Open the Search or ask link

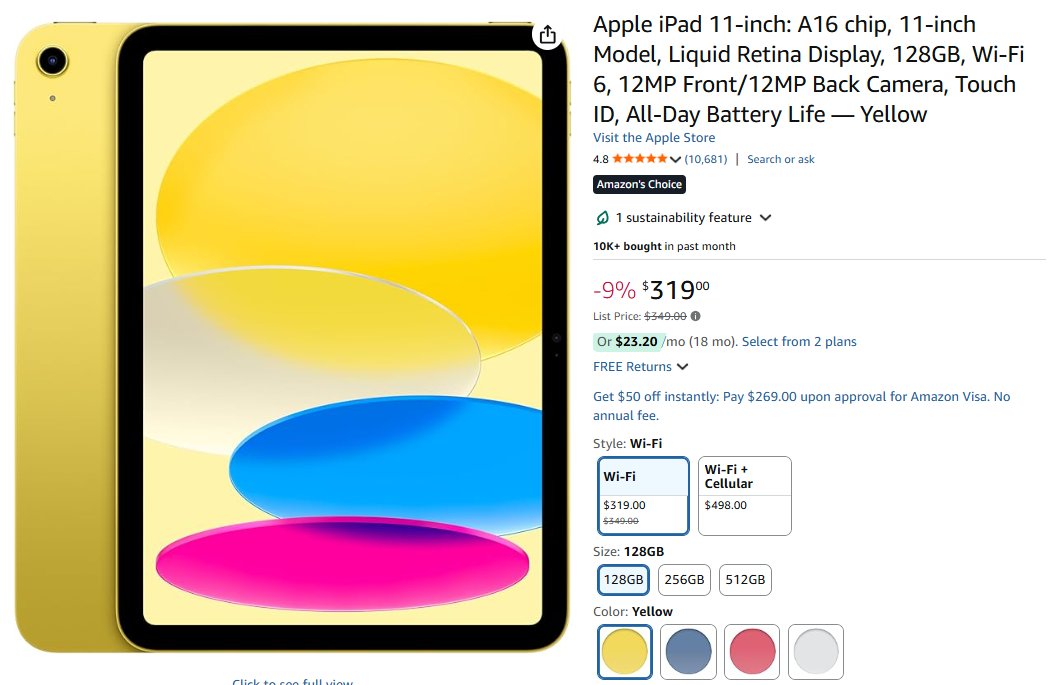[x=780, y=159]
